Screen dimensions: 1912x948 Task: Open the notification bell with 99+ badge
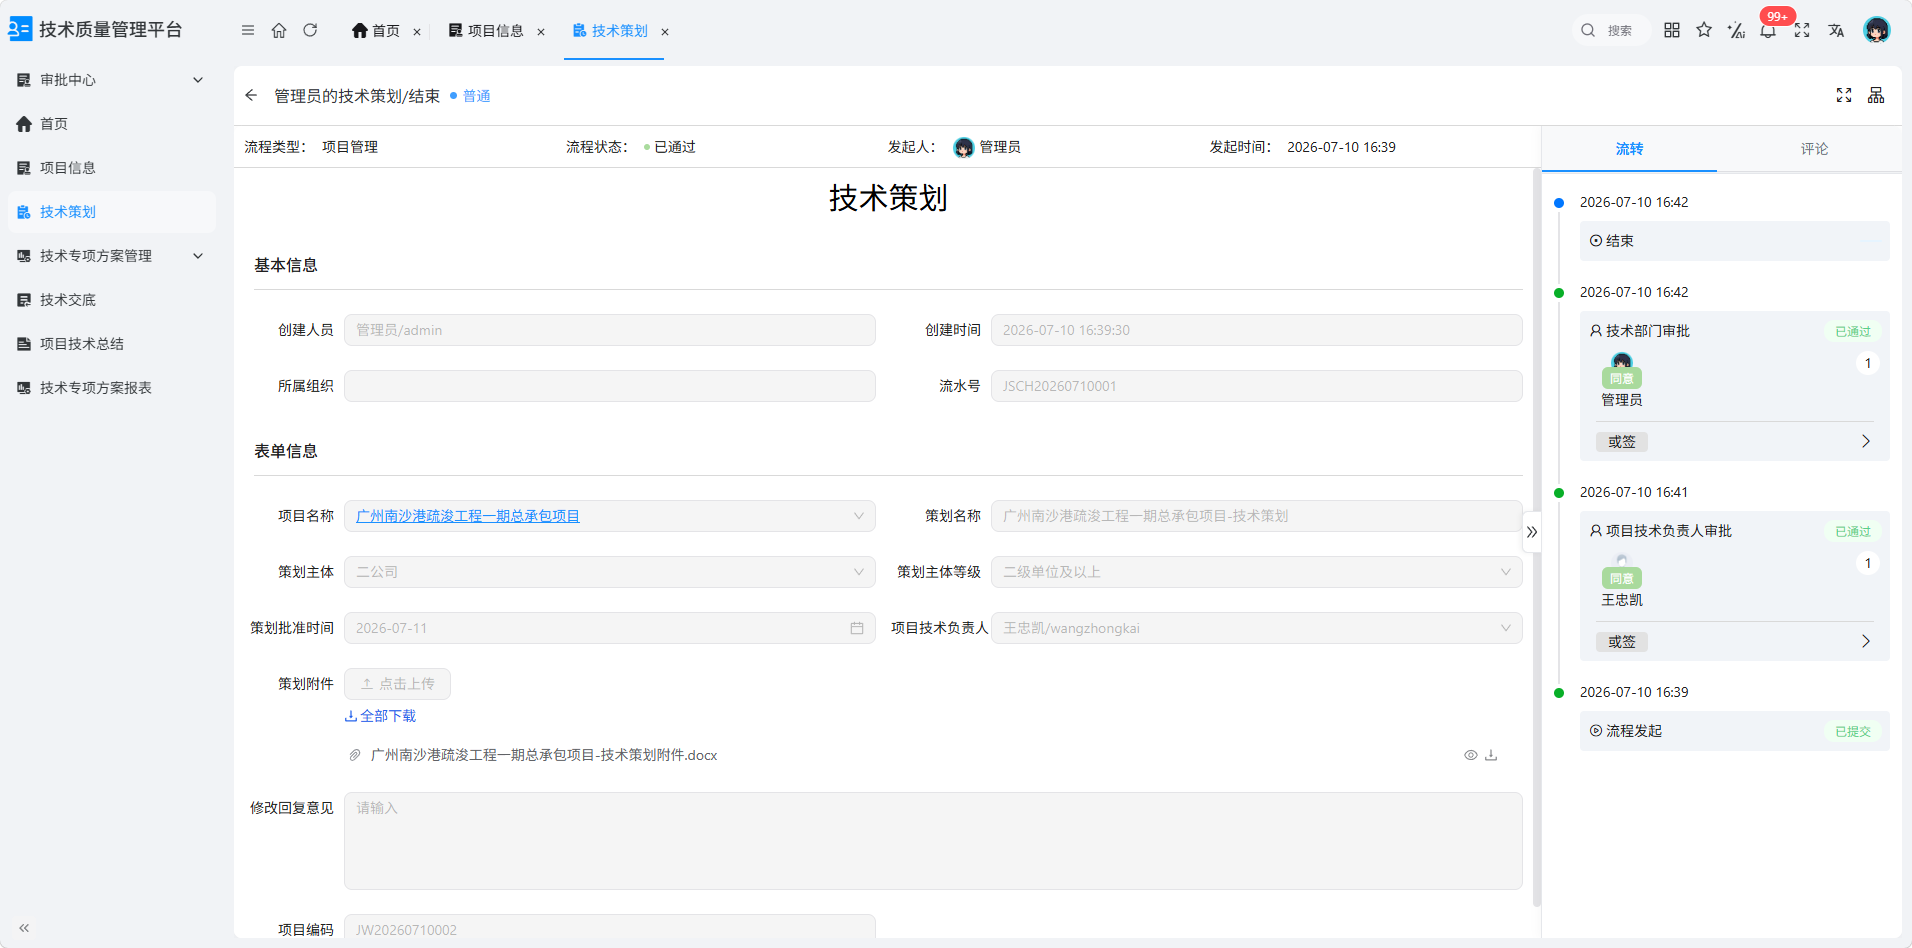[1768, 30]
